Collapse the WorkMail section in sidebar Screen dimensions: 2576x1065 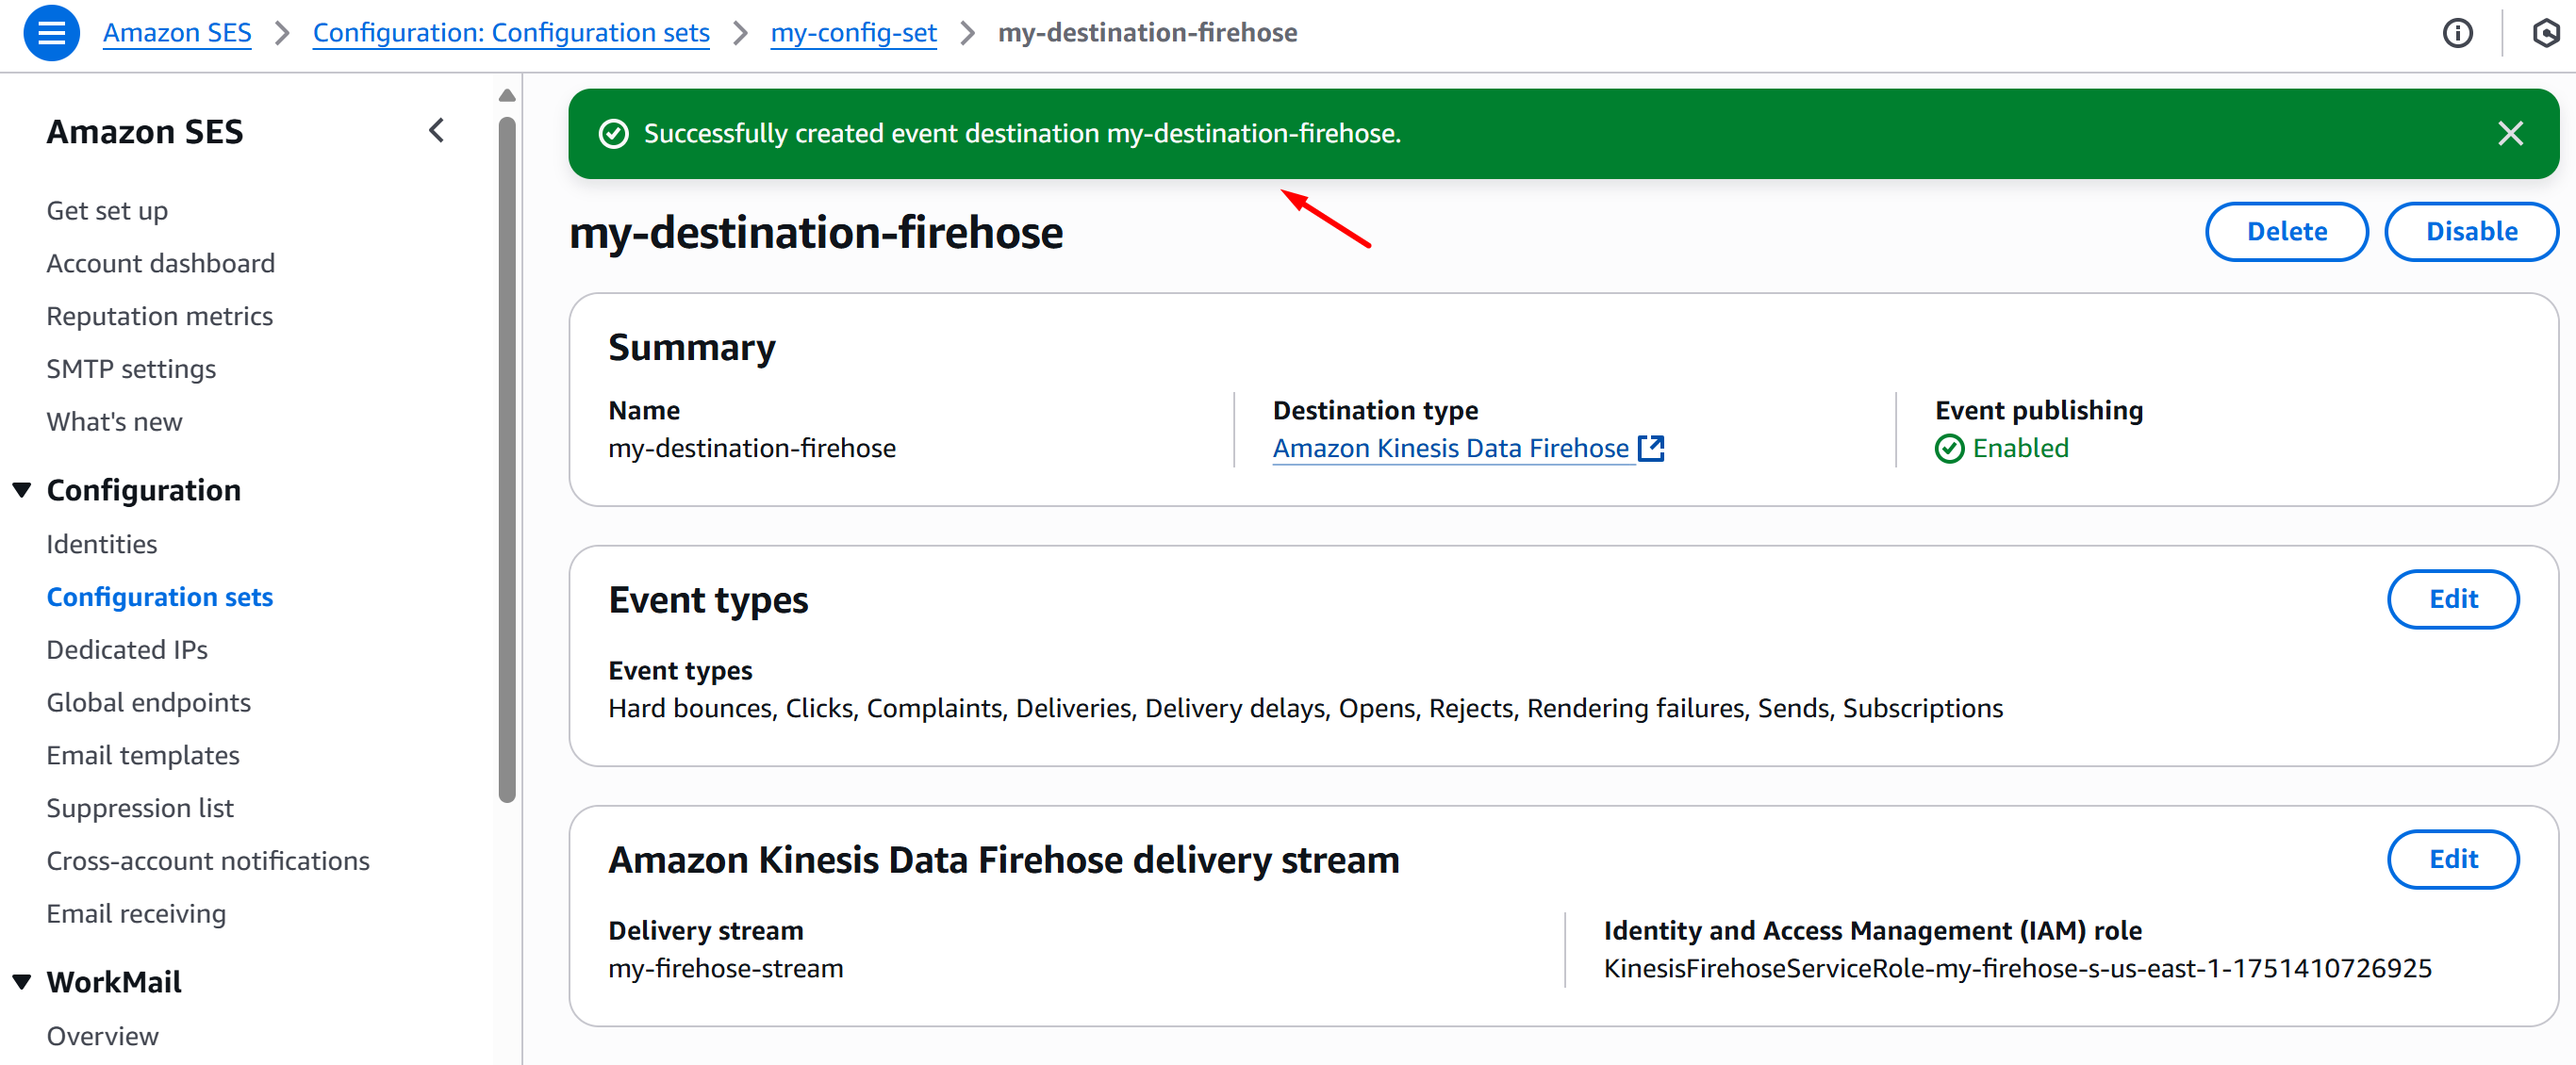tap(22, 982)
